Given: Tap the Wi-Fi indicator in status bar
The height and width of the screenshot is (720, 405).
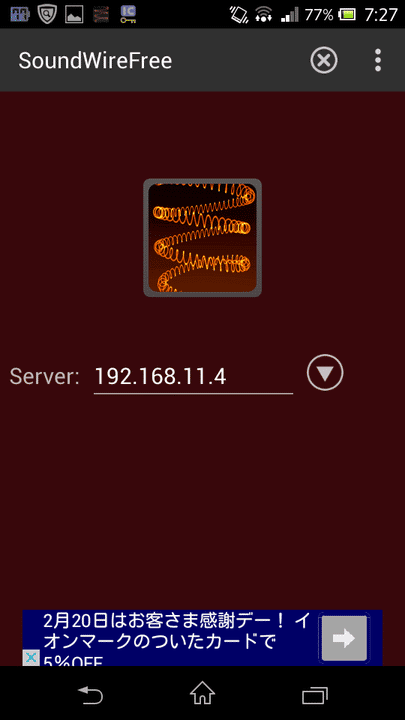Looking at the screenshot, I should tap(264, 15).
